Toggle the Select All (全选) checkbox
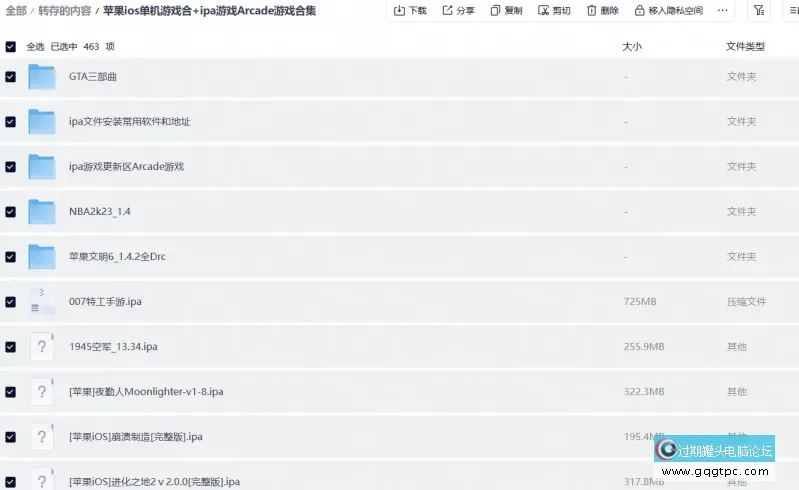The image size is (799, 490). (x=10, y=46)
